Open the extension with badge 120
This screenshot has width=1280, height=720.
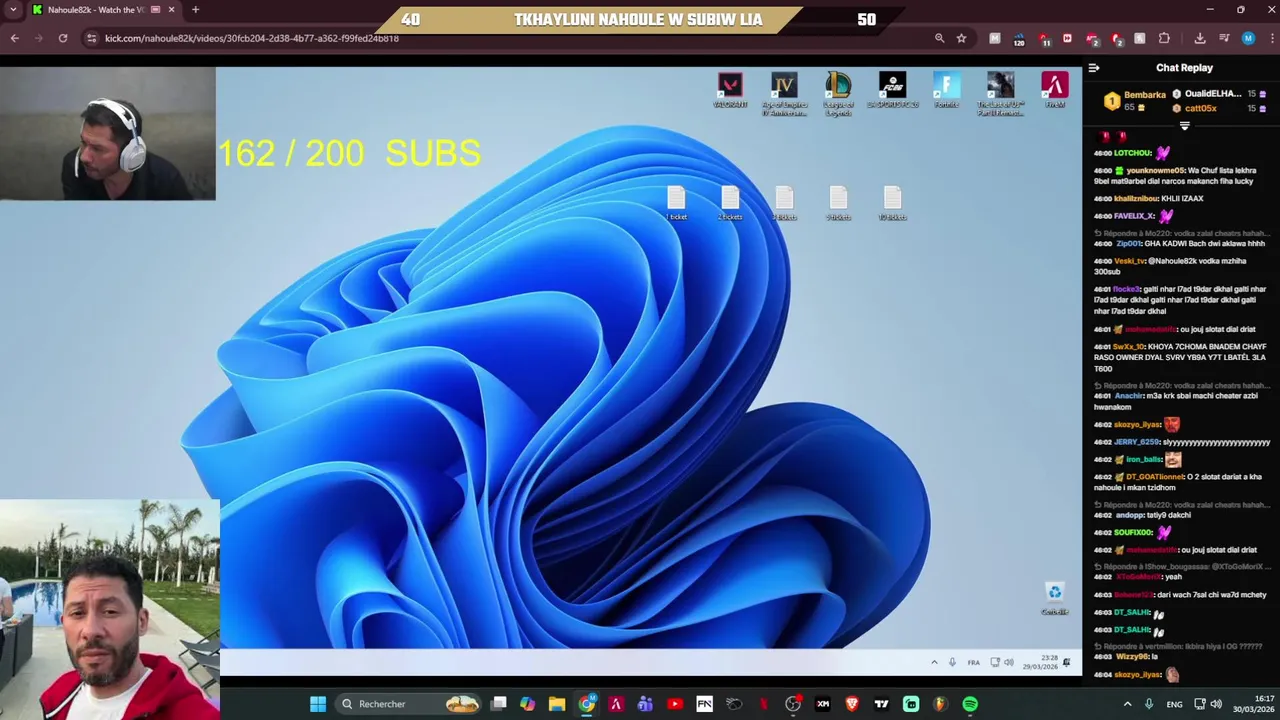1018,39
